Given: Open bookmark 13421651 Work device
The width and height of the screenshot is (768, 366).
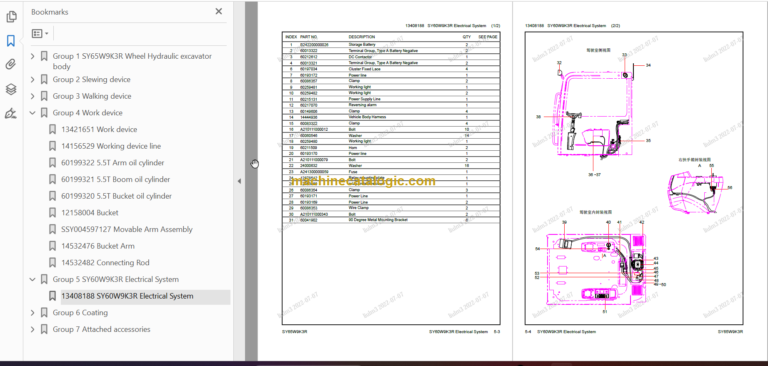Looking at the screenshot, I should (99, 129).
